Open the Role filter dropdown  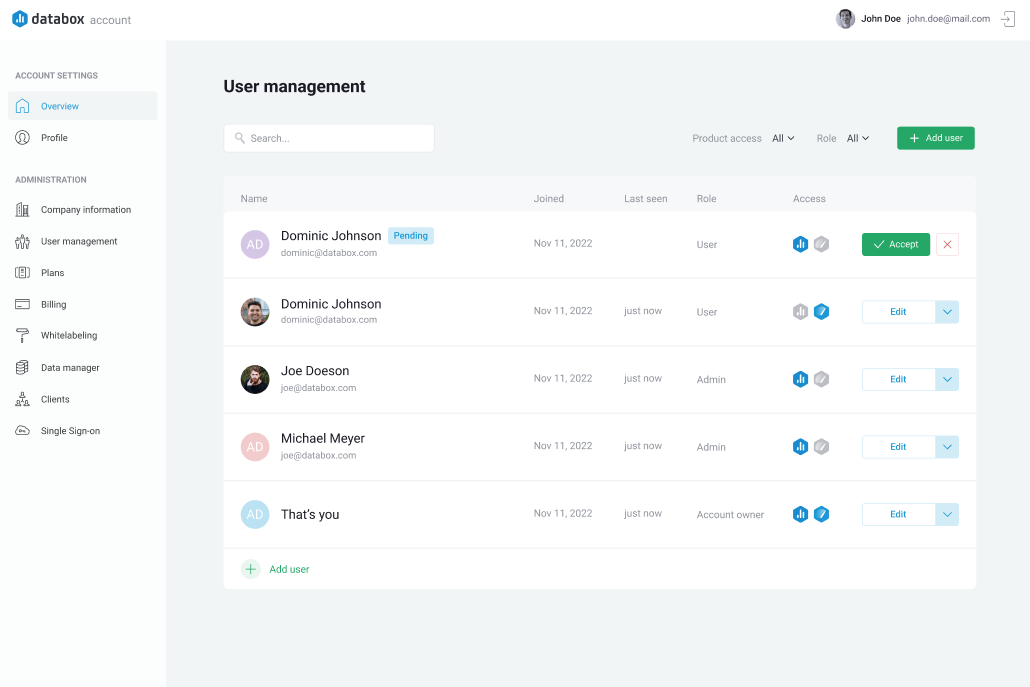click(857, 138)
